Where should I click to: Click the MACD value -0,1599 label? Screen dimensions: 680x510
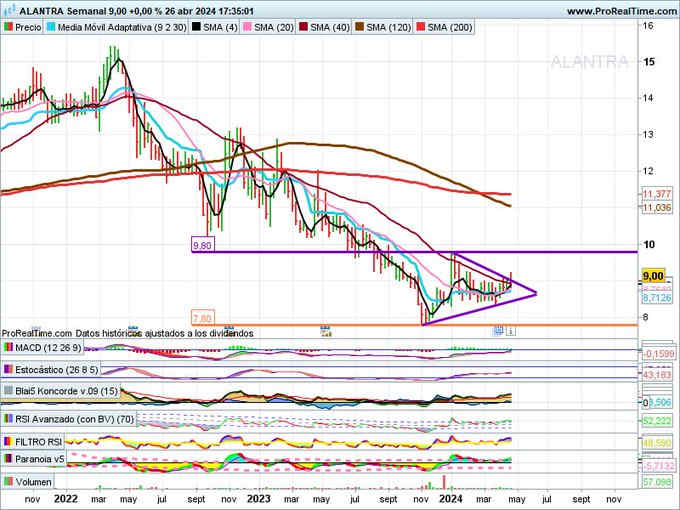click(658, 354)
